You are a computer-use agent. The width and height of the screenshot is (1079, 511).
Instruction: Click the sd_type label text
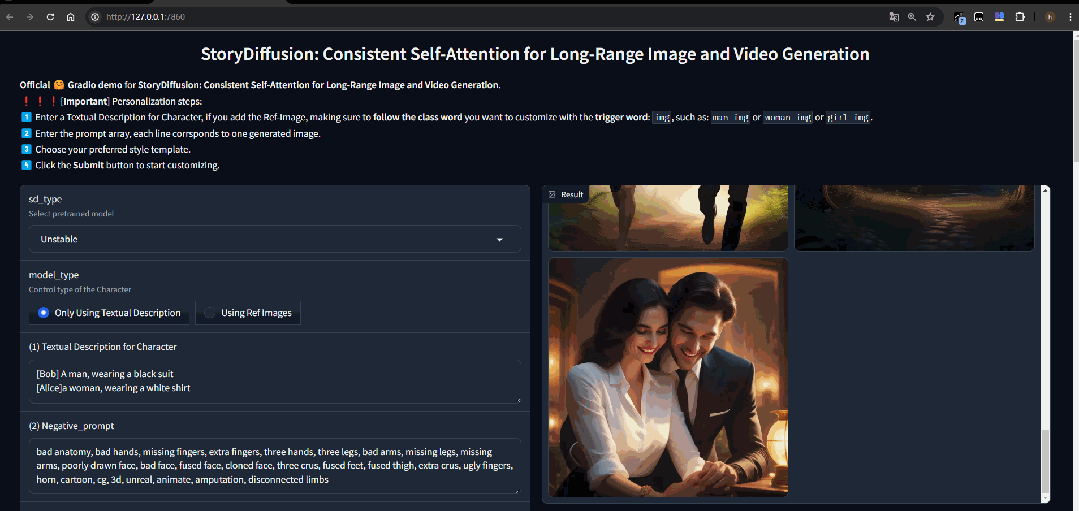pyautogui.click(x=45, y=199)
